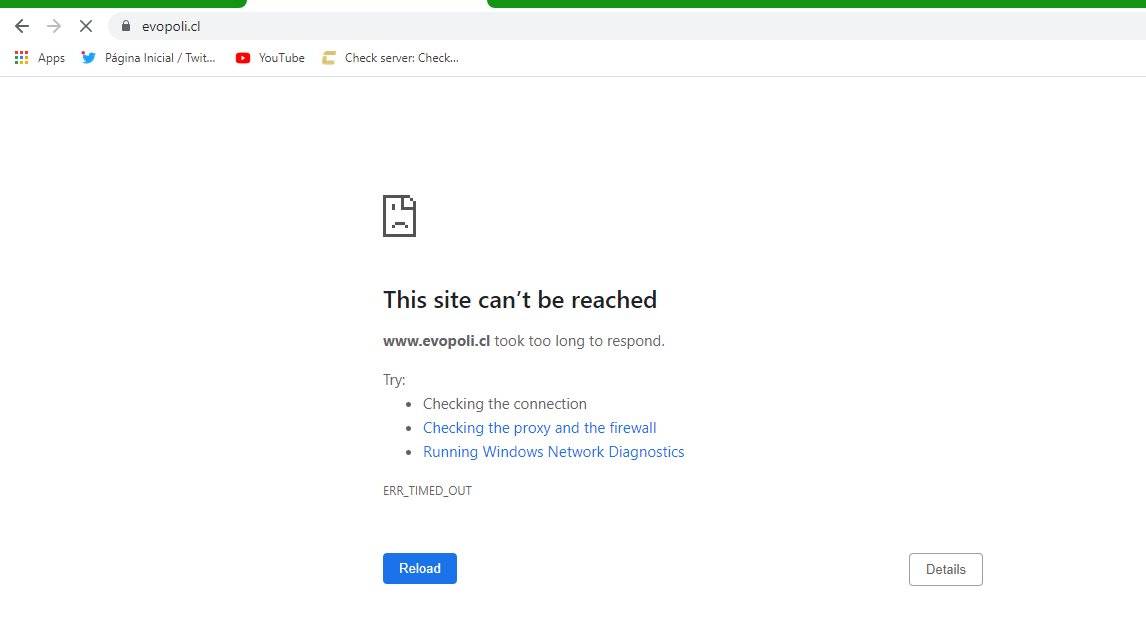The width and height of the screenshot is (1146, 644).
Task: Click the Checking the connection text
Action: tap(504, 404)
